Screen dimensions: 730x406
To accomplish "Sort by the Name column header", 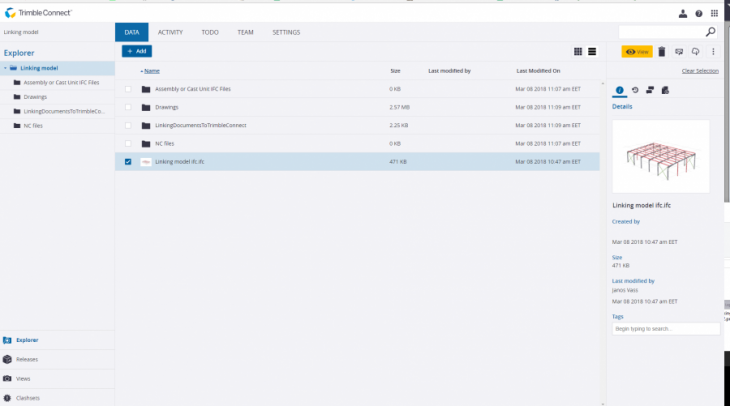I will (x=152, y=71).
